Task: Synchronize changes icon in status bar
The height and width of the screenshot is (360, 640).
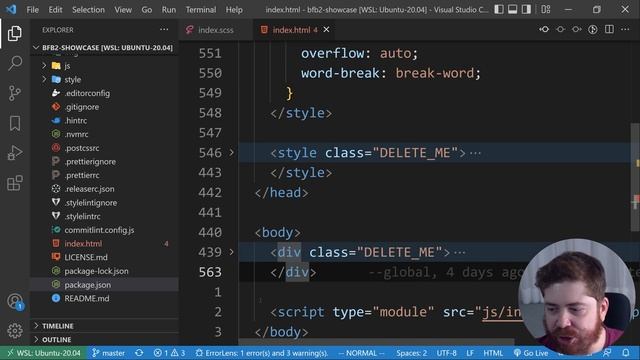Action: click(x=139, y=353)
